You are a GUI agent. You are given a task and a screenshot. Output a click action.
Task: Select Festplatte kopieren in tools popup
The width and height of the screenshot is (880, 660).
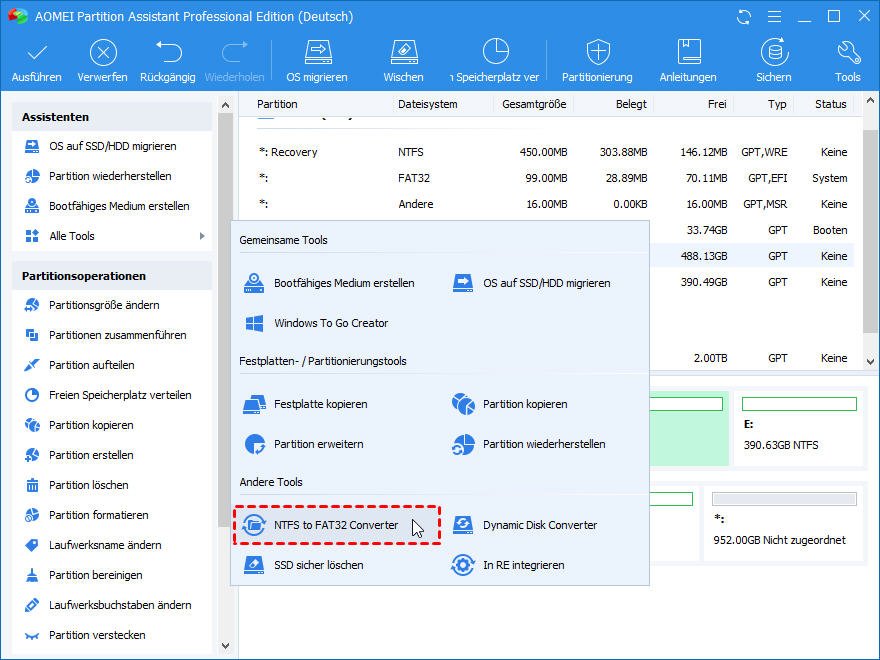click(305, 404)
